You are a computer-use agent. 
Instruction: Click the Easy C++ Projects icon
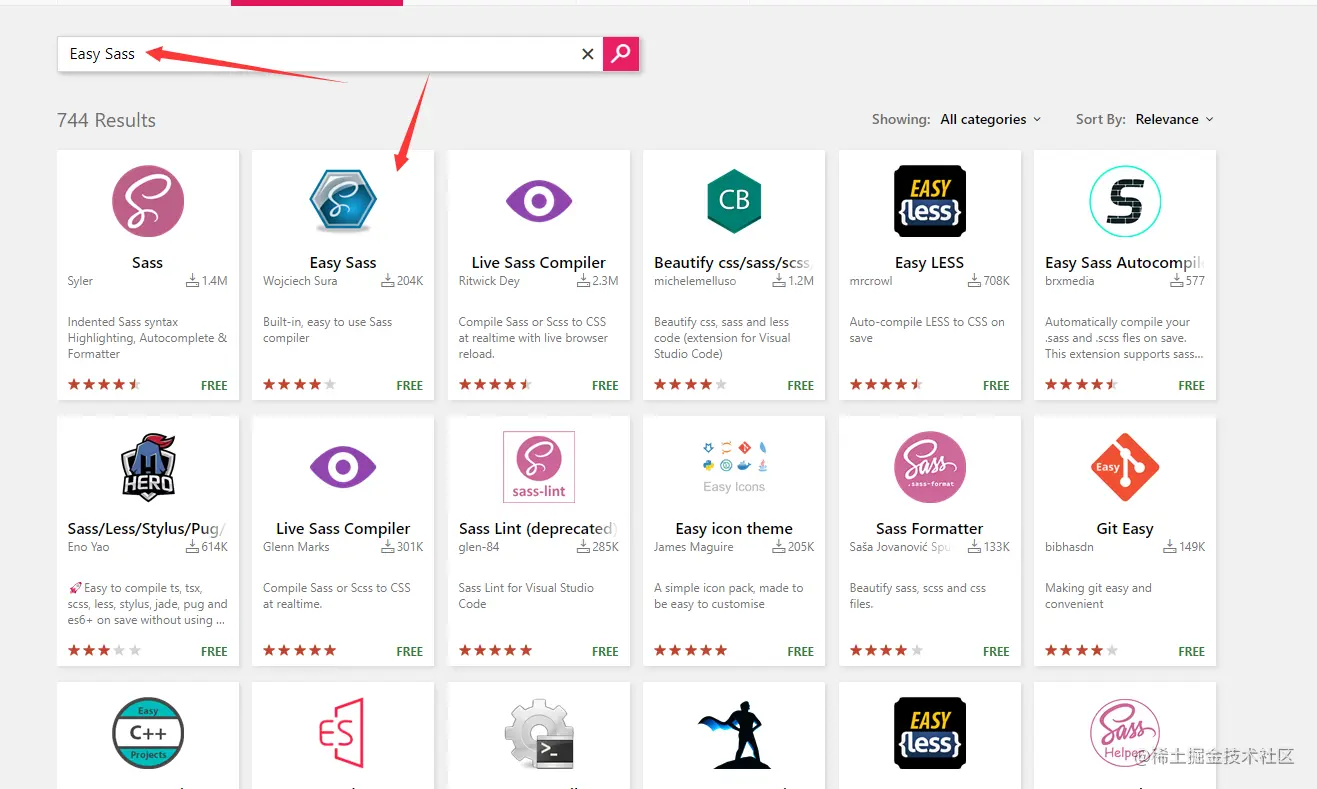point(148,733)
